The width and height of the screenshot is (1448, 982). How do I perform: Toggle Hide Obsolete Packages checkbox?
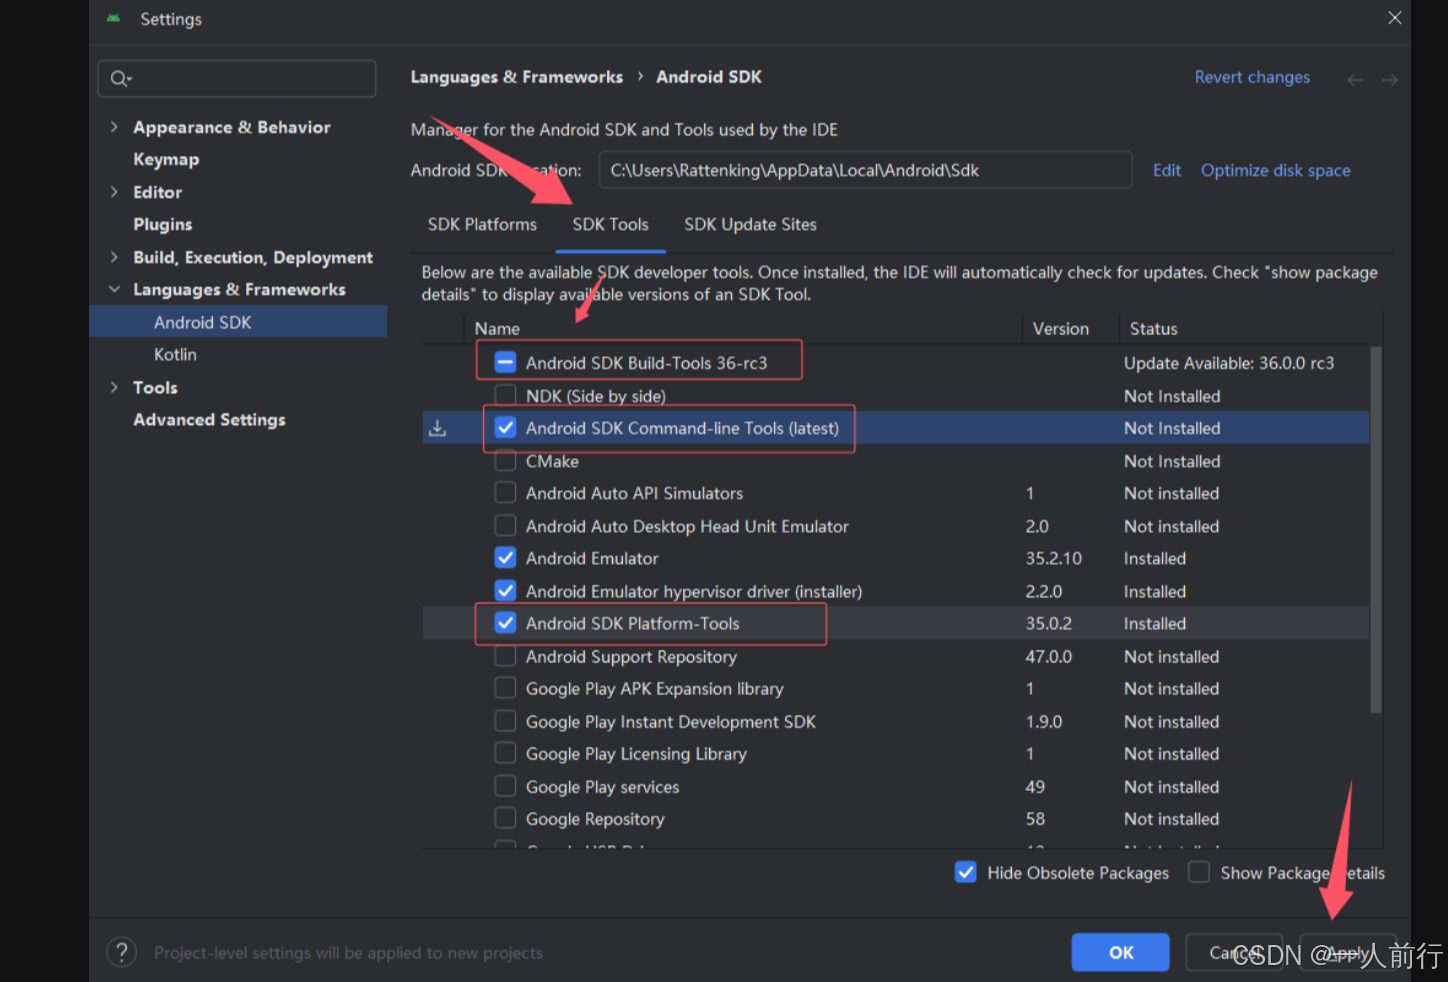tap(965, 872)
